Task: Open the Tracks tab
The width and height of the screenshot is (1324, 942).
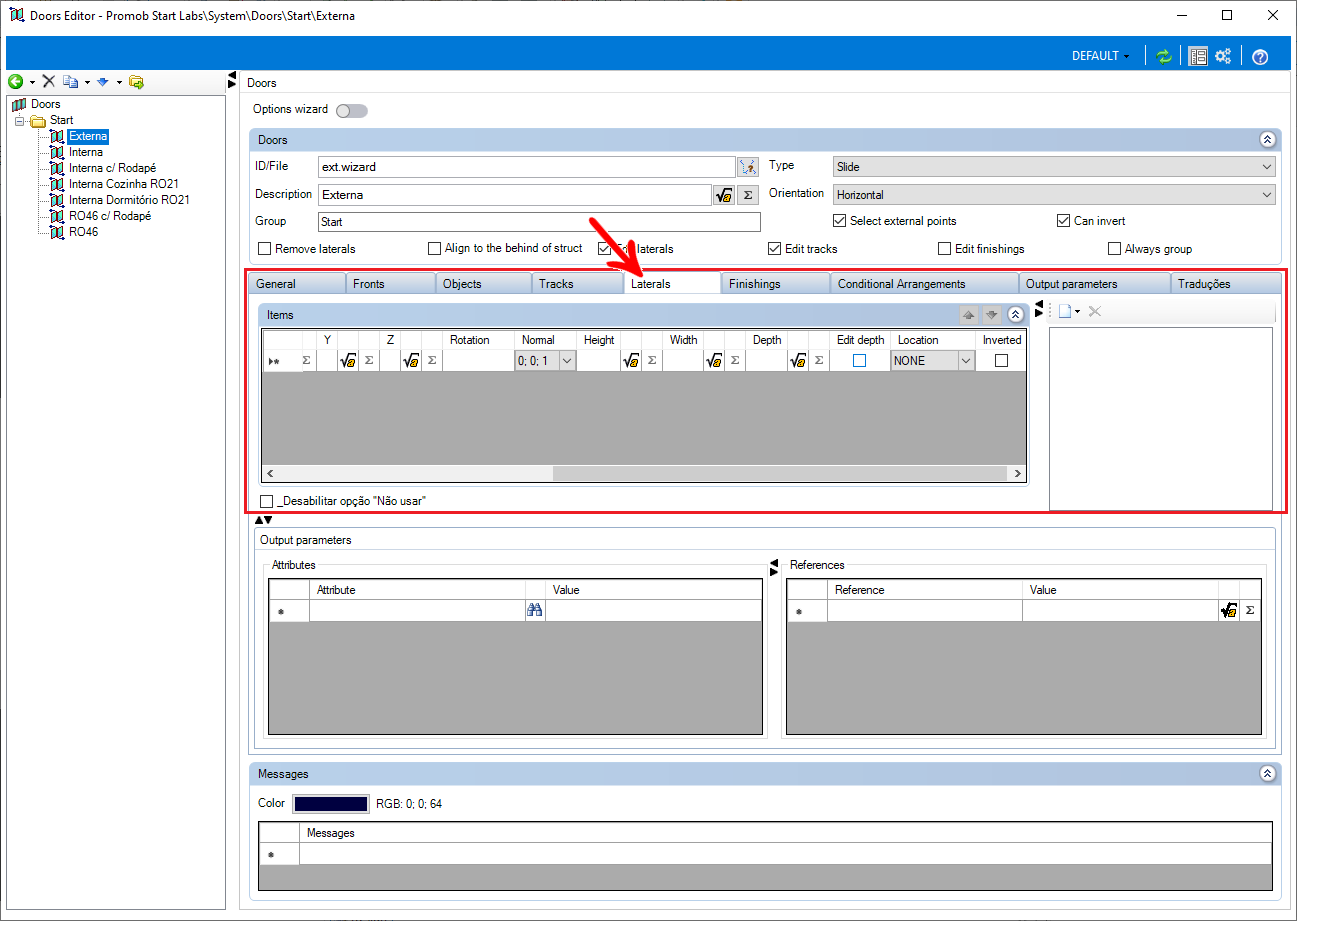Action: pos(557,284)
